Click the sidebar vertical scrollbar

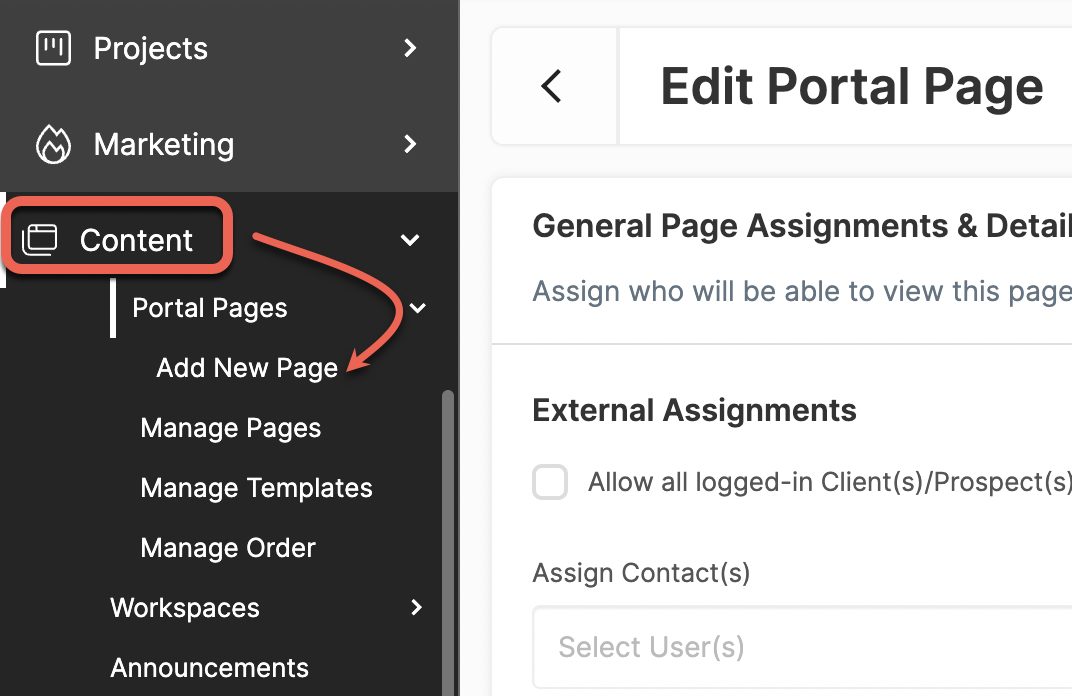pyautogui.click(x=448, y=543)
